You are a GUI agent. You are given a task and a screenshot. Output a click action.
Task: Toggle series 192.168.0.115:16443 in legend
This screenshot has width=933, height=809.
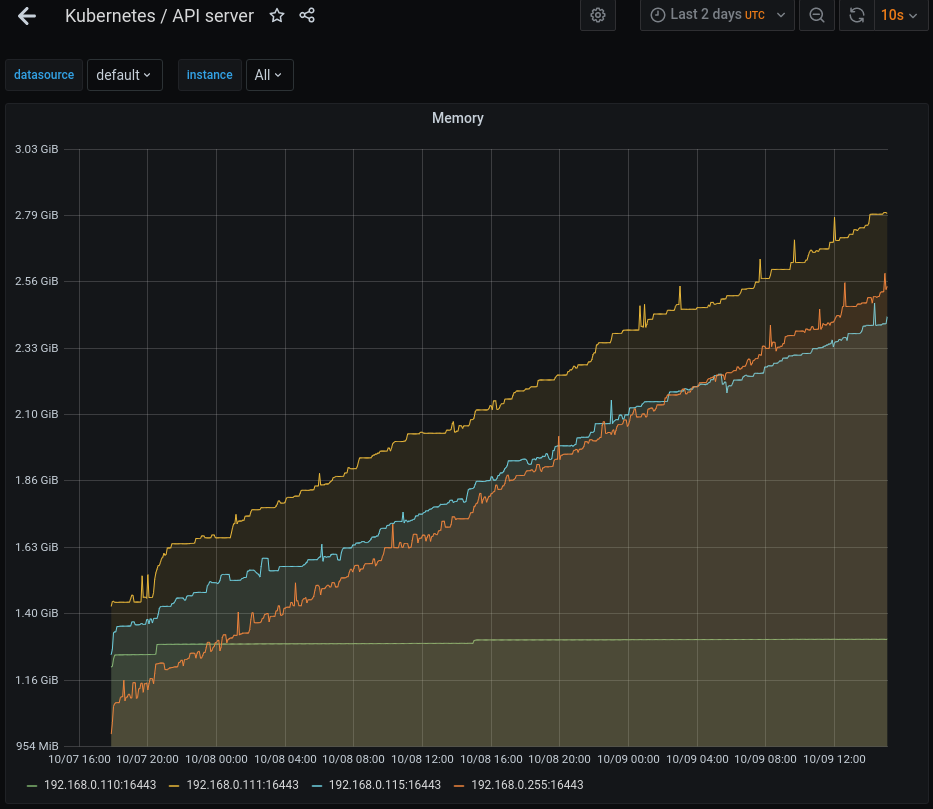point(384,785)
